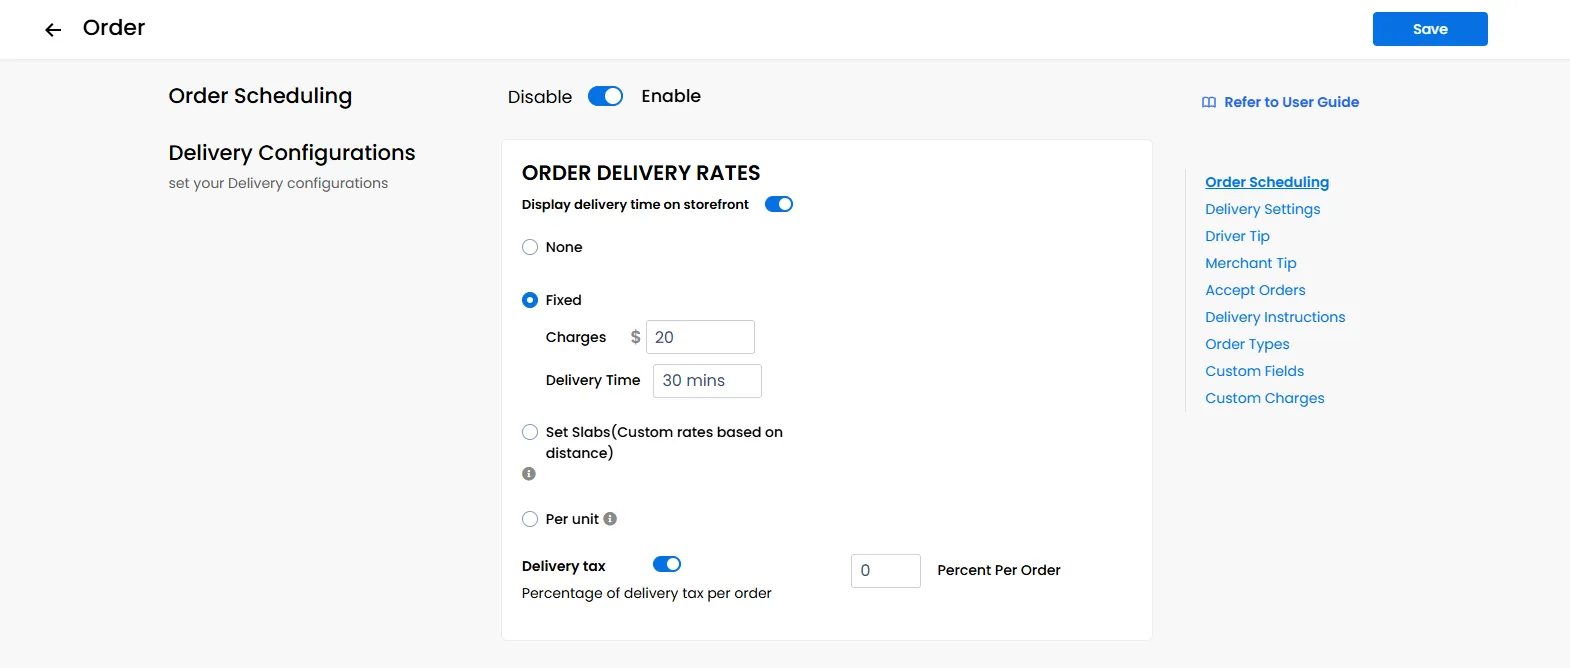The height and width of the screenshot is (668, 1570).
Task: Navigate to Custom Charges in side menu
Action: coord(1264,398)
